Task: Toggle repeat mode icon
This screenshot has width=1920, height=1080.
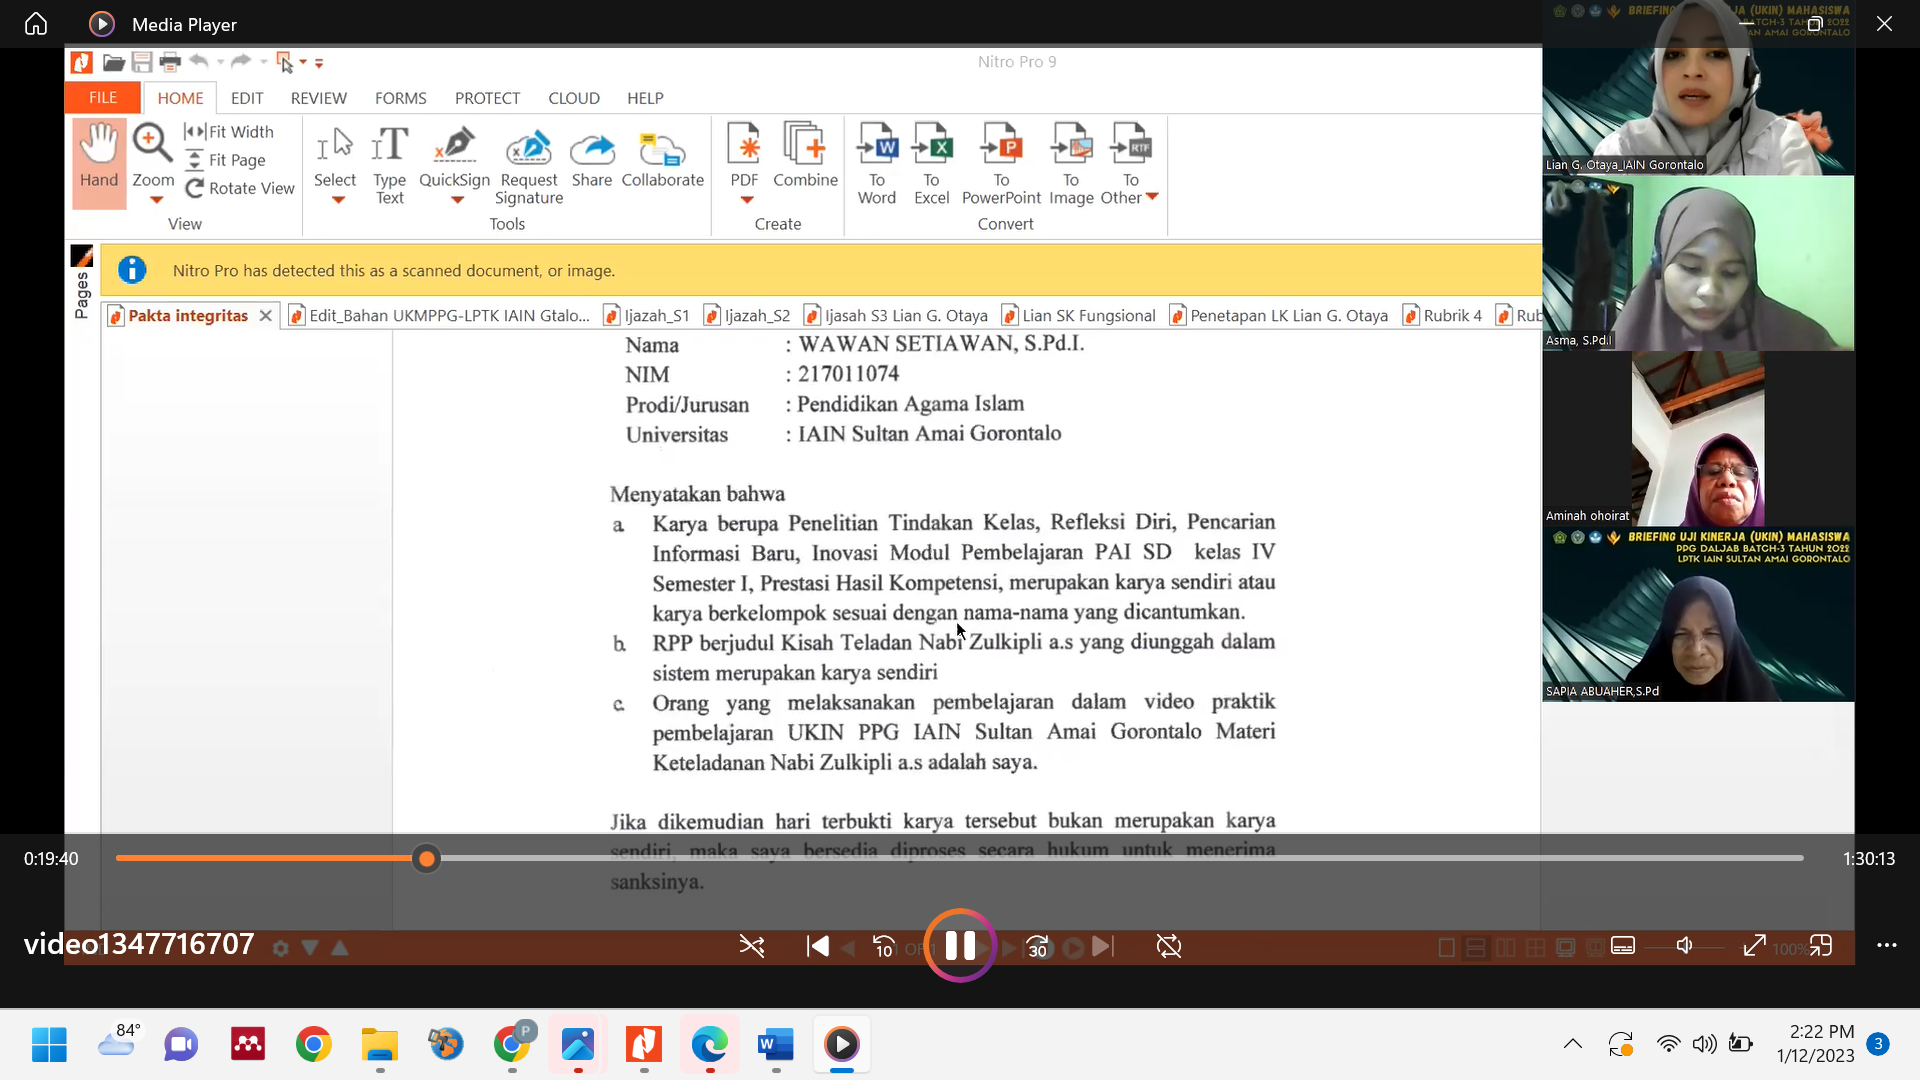Action: (x=1168, y=946)
